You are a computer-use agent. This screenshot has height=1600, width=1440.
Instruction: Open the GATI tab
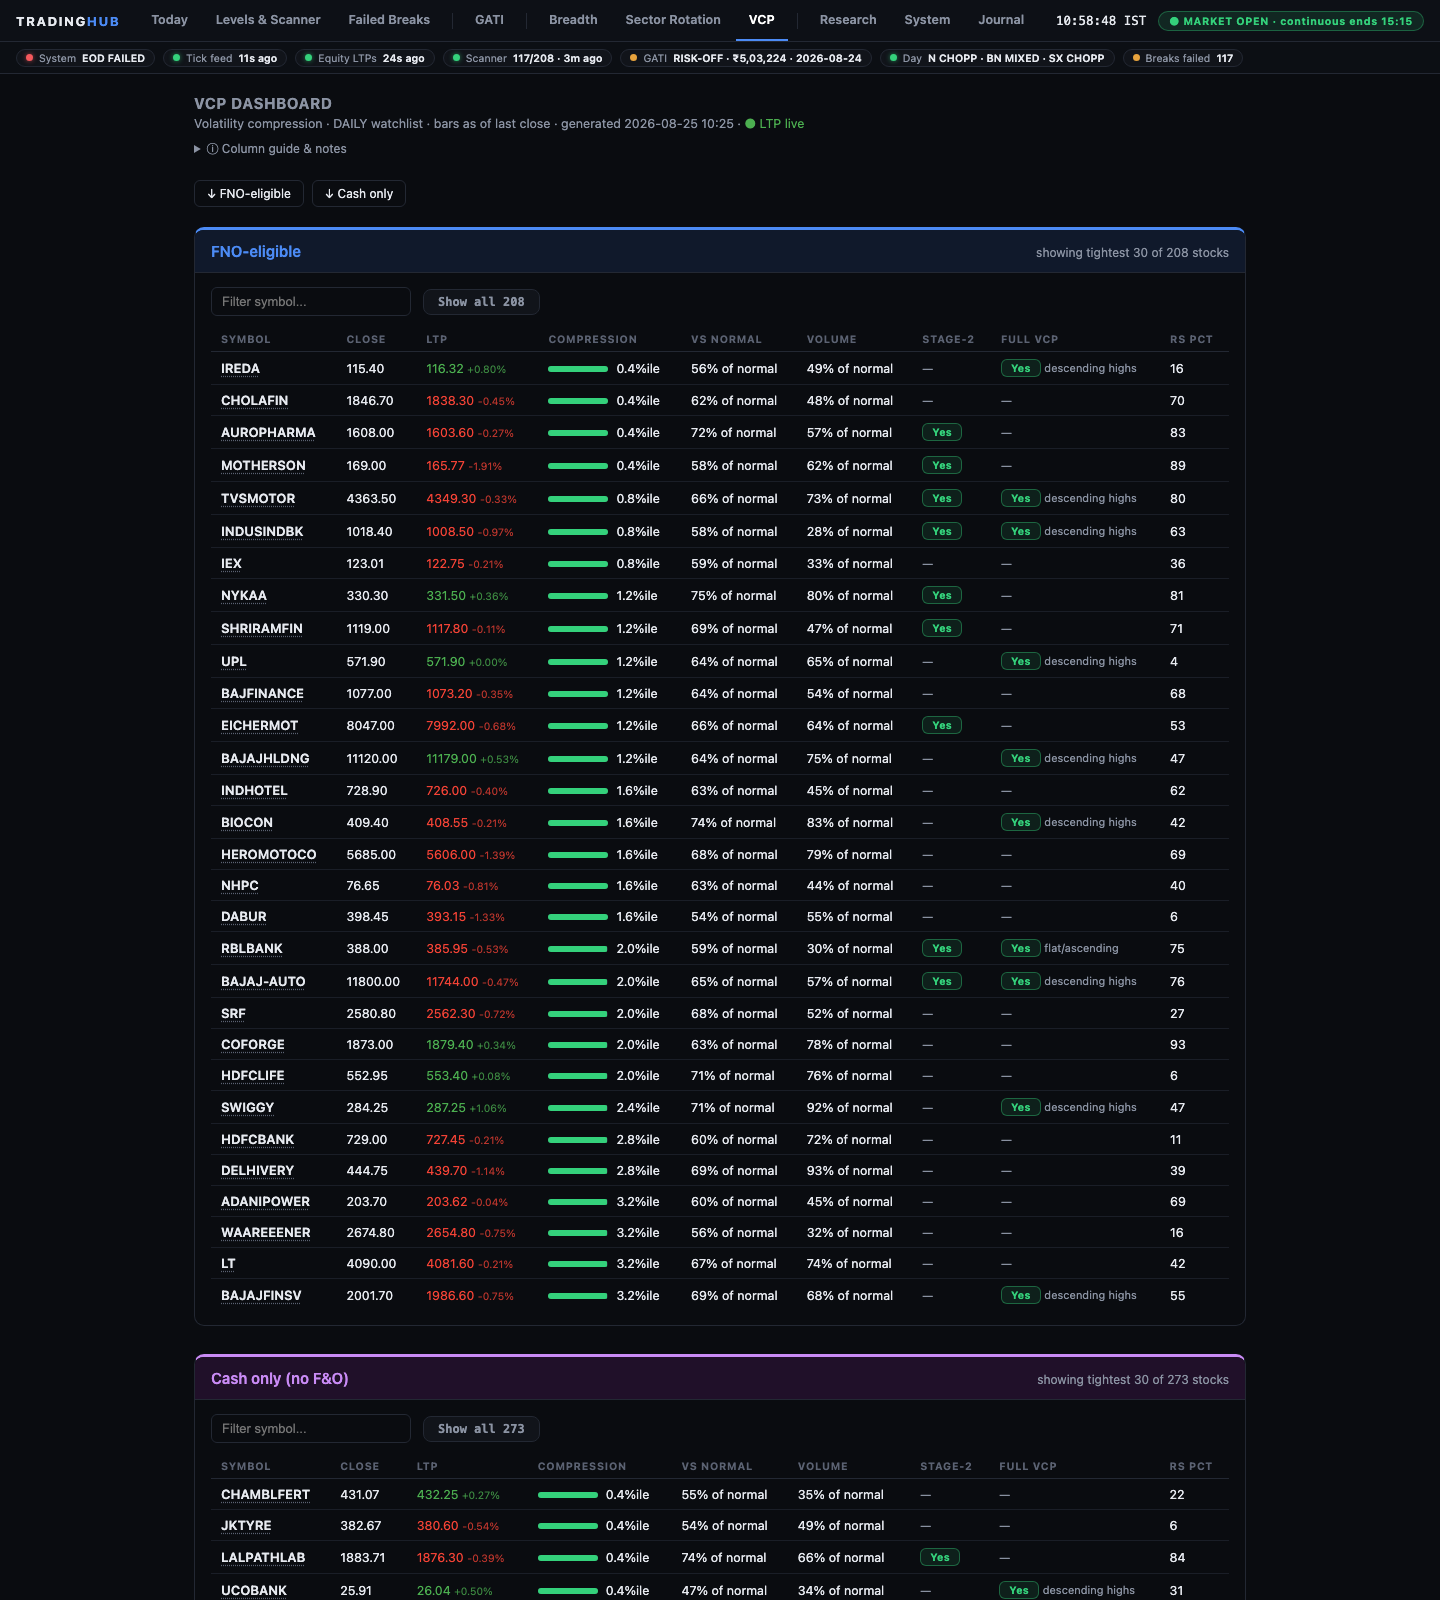[x=489, y=20]
